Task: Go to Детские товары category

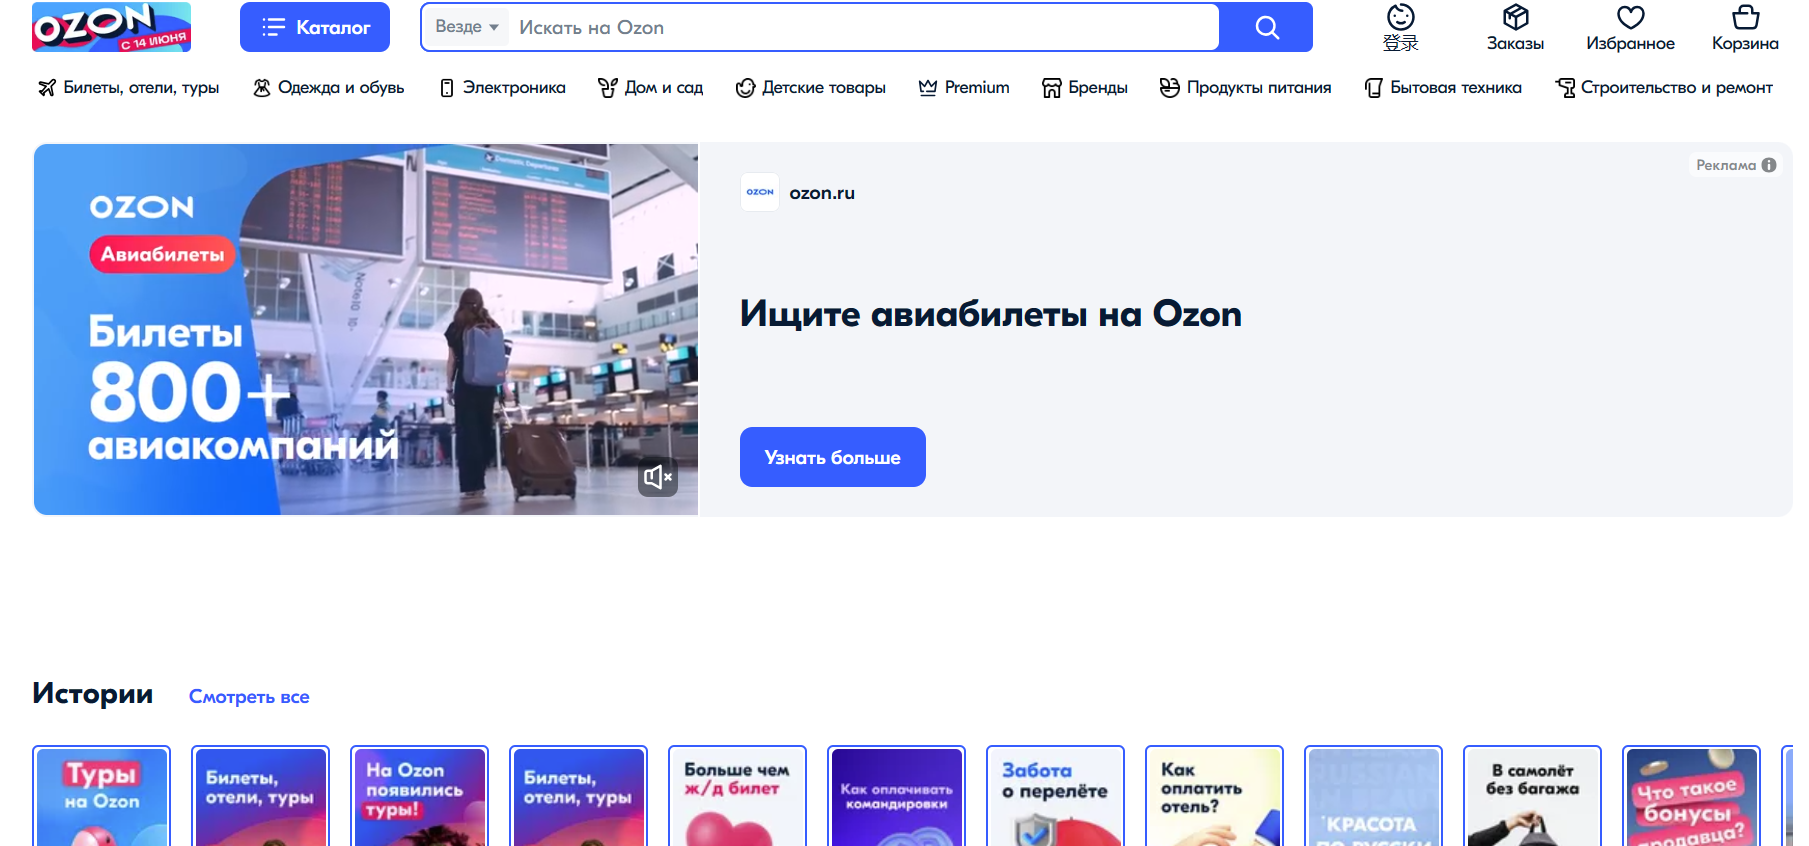Action: click(x=824, y=88)
